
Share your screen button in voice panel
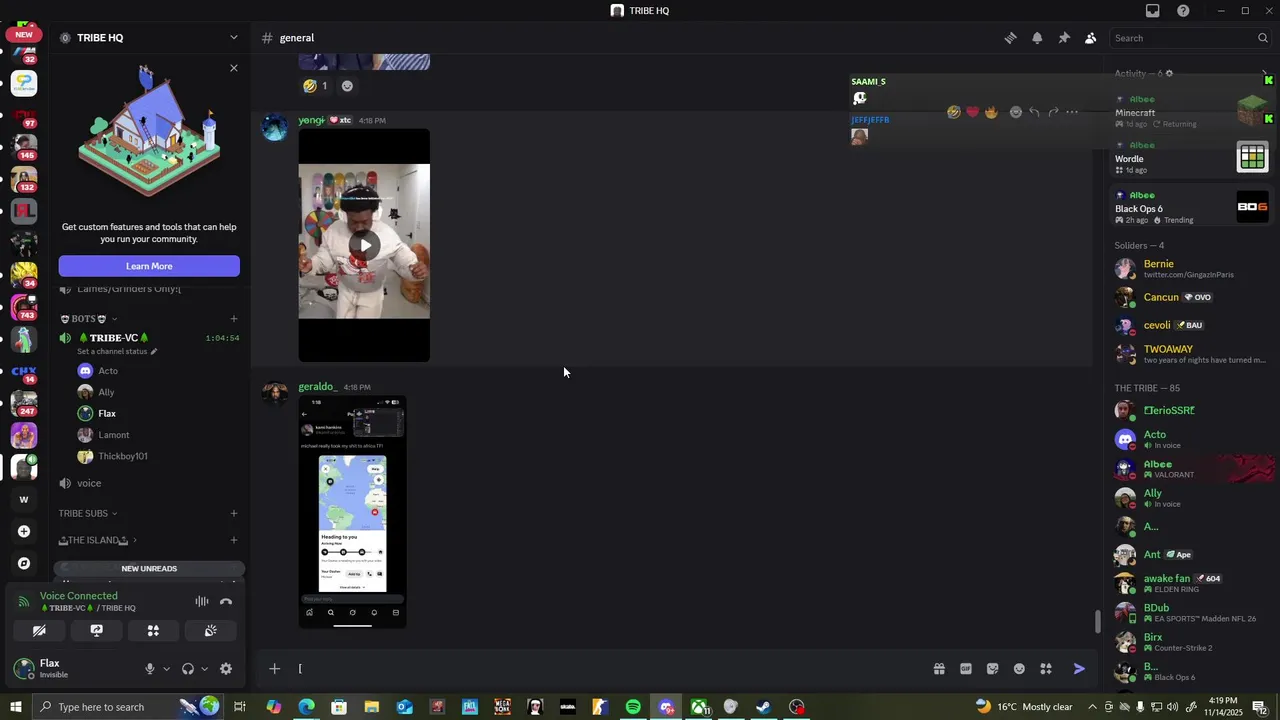pos(96,631)
